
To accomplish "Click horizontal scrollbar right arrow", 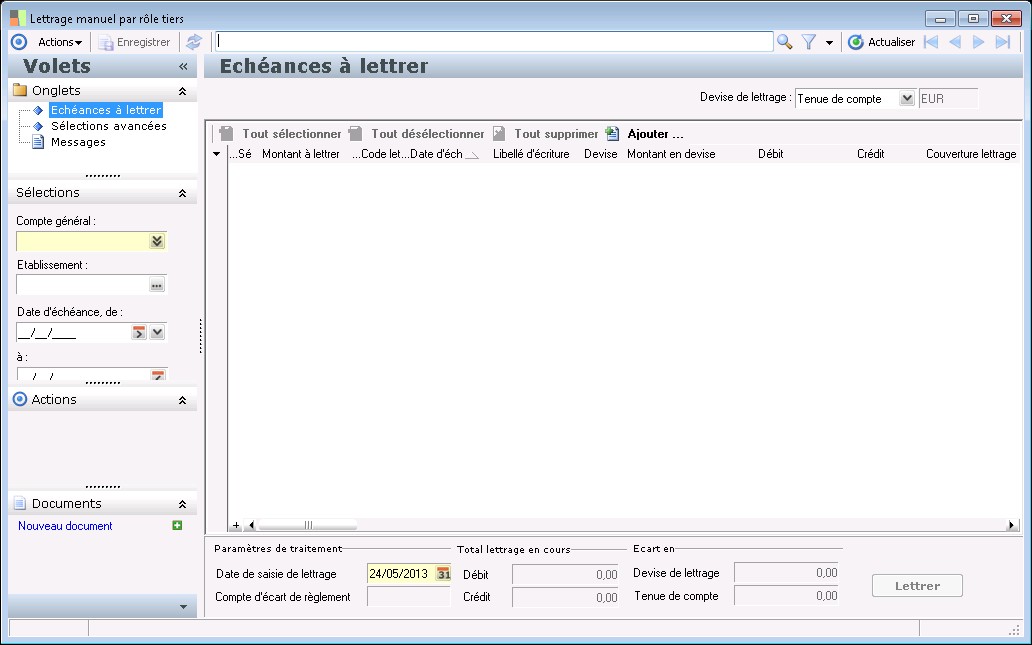I will pos(1012,525).
